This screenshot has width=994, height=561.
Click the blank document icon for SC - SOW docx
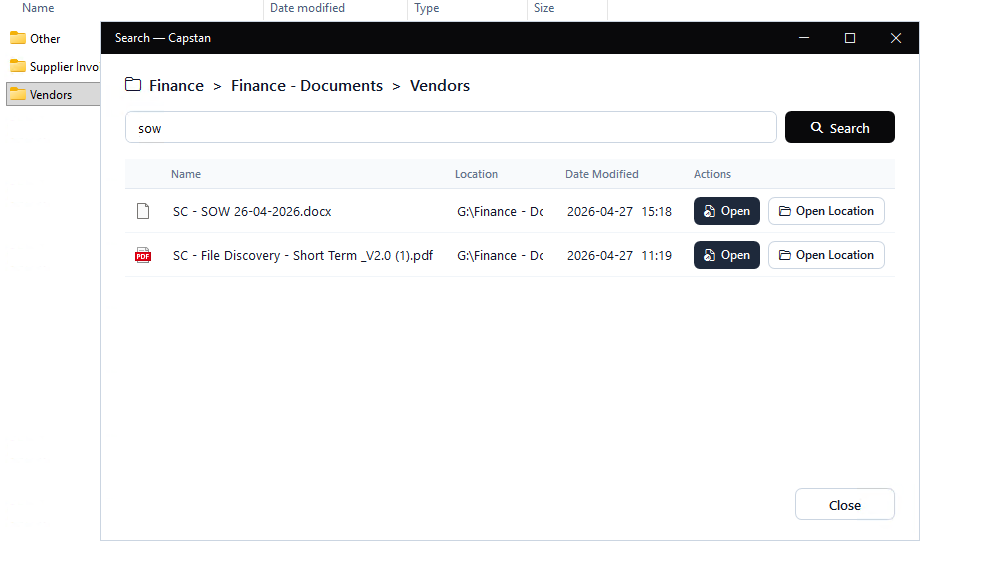tap(143, 211)
